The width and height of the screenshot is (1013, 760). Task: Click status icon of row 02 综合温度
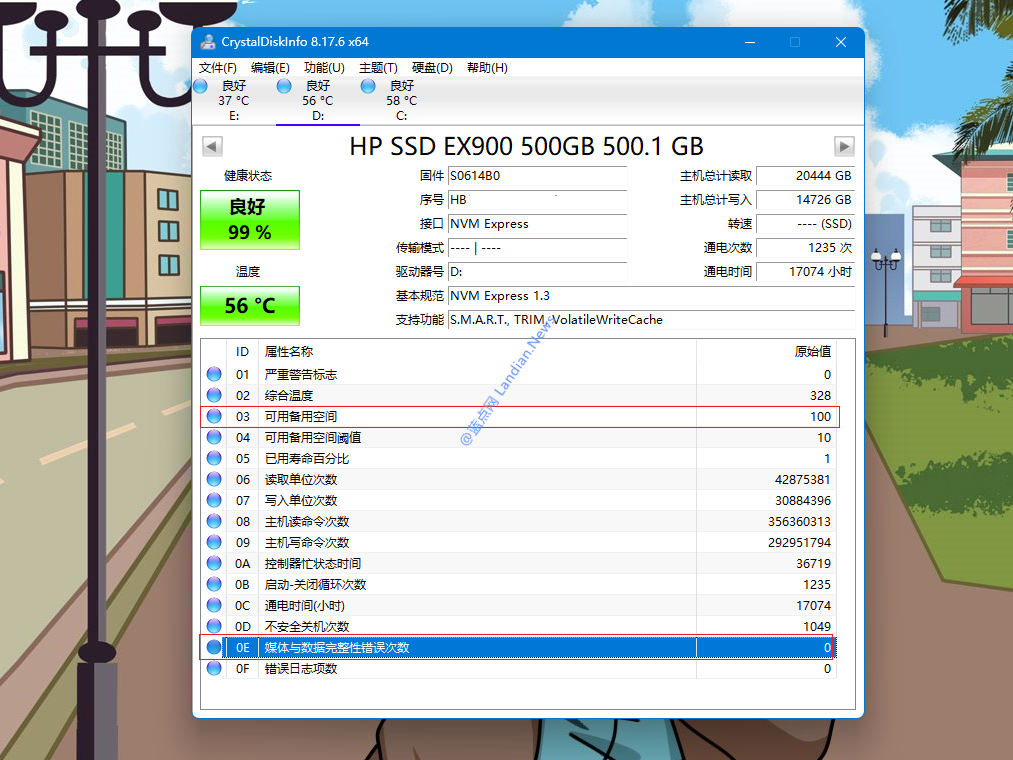[214, 395]
